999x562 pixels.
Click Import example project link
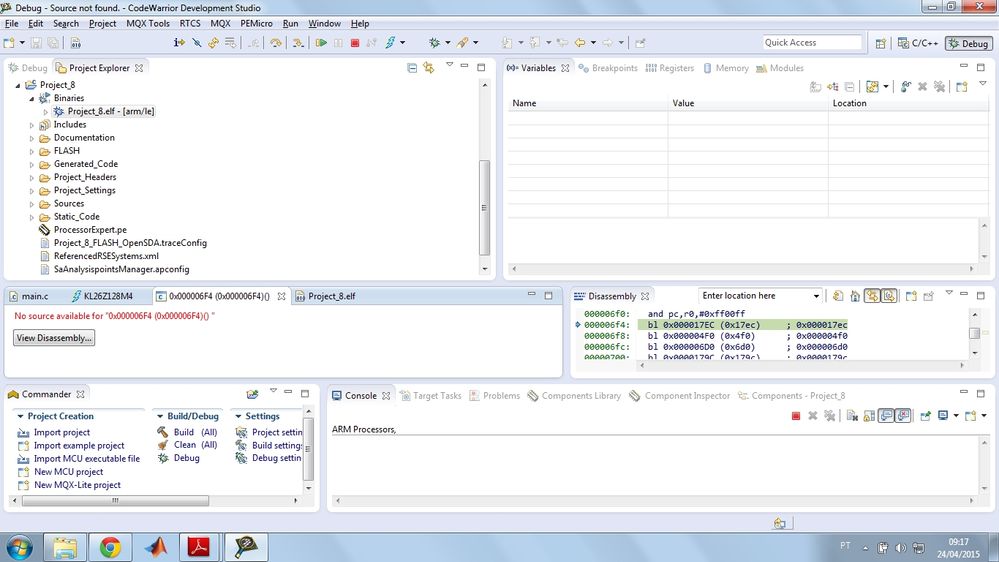click(x=79, y=445)
